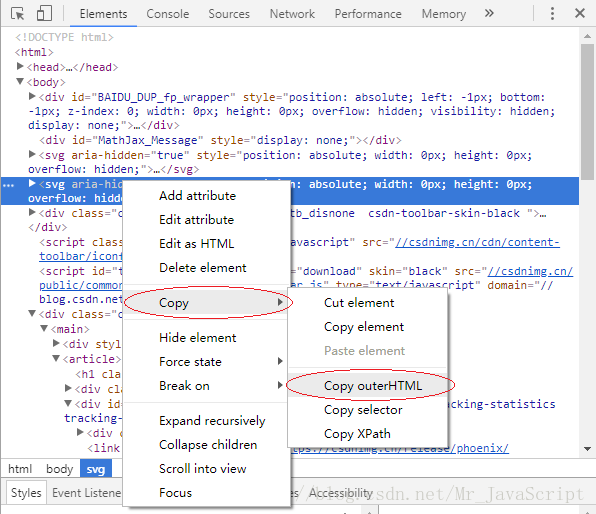
Task: Expand the selected svg node arrow
Action: [x=32, y=184]
